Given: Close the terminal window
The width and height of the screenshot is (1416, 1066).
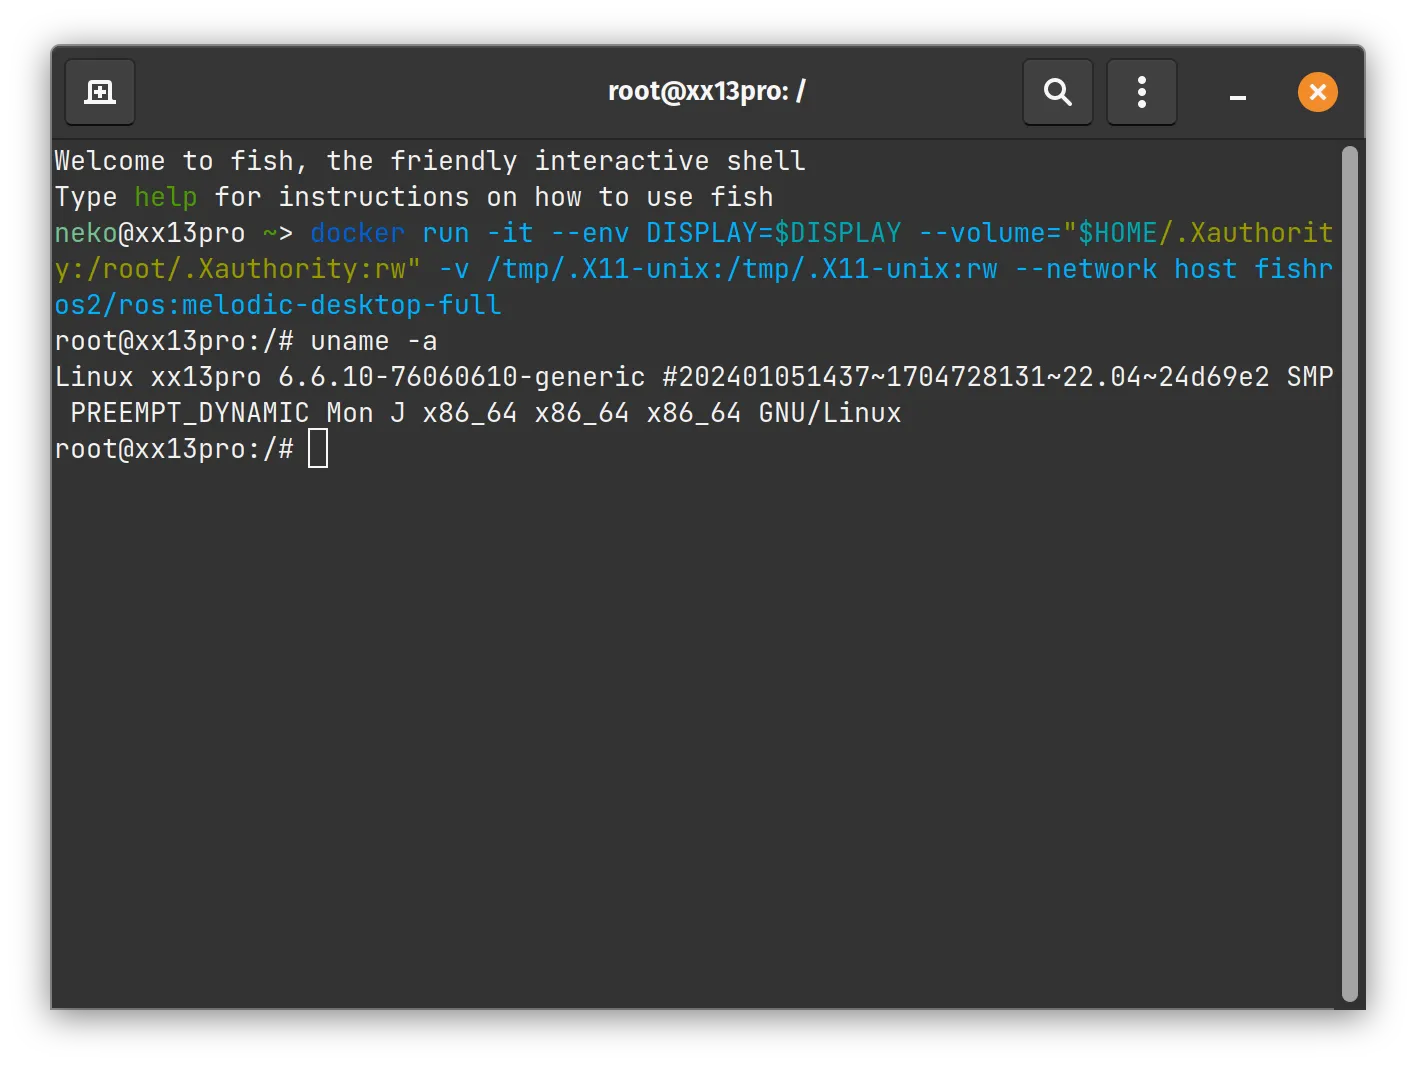Looking at the screenshot, I should click(x=1317, y=91).
